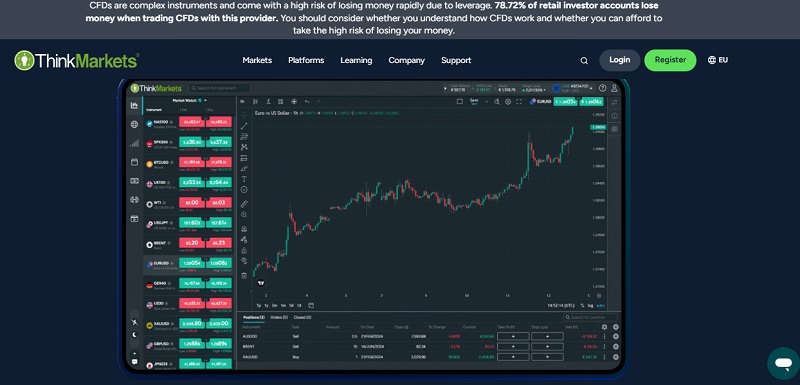
Task: Open the LIVE account selector dropdown
Action: tap(572, 88)
